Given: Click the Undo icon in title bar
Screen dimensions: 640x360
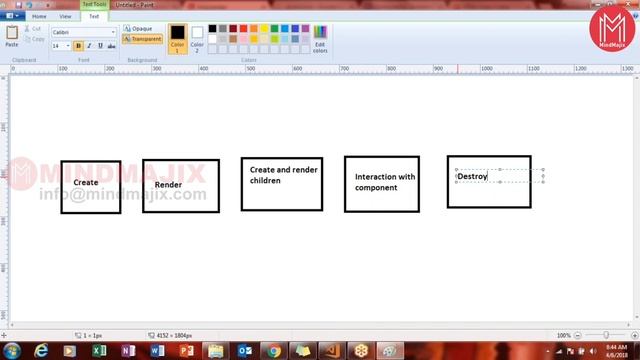Looking at the screenshot, I should click(29, 5).
